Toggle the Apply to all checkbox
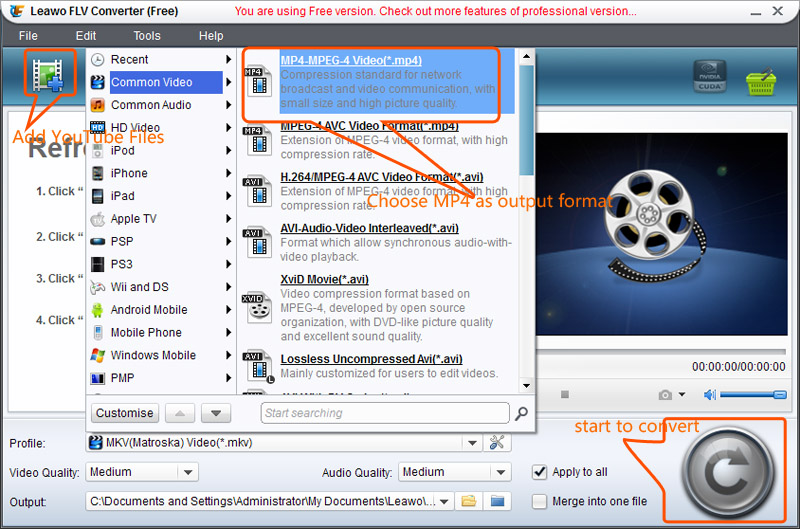Viewport: 800px width, 529px height. (539, 472)
